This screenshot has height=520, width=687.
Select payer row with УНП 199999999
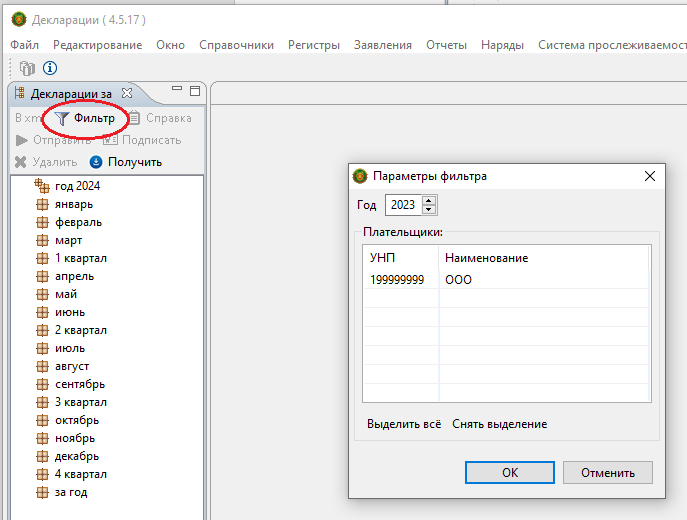click(397, 280)
